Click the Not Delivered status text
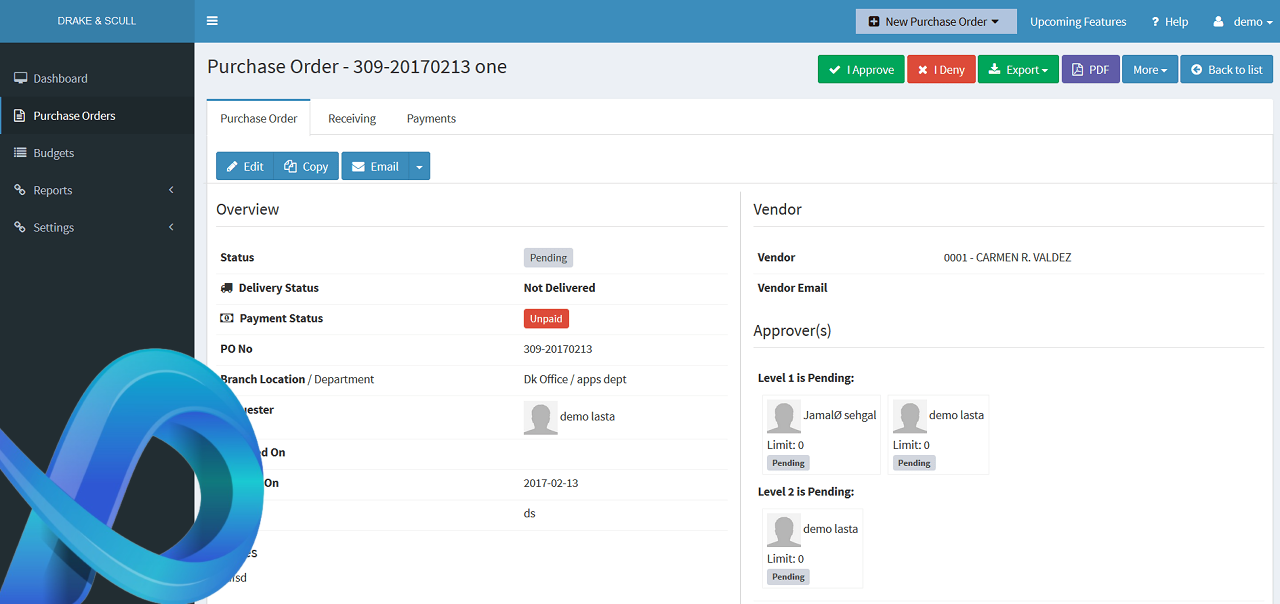Screen dimensions: 1280x604 pos(559,288)
